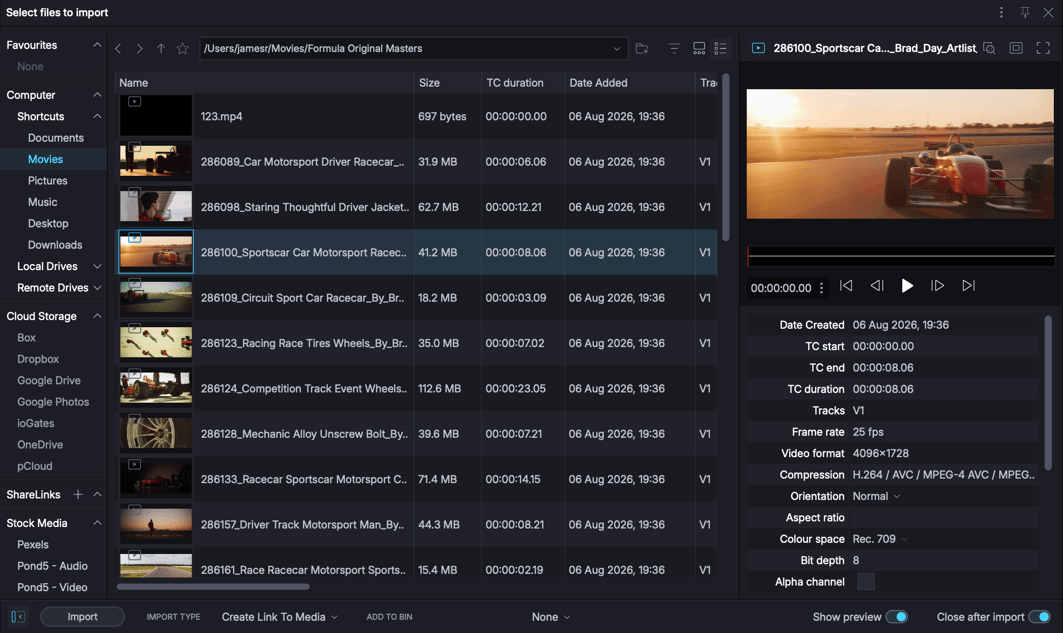
Task: Go forward with the right arrow icon
Action: point(139,49)
